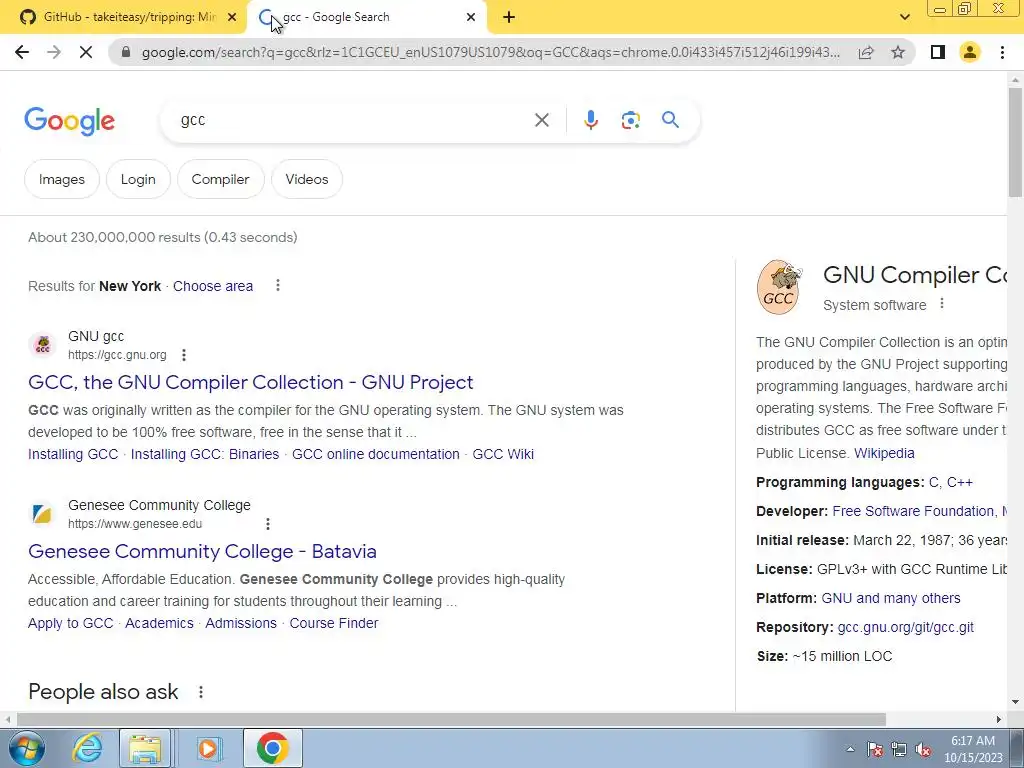
Task: Click in the Google search input field
Action: pos(353,120)
